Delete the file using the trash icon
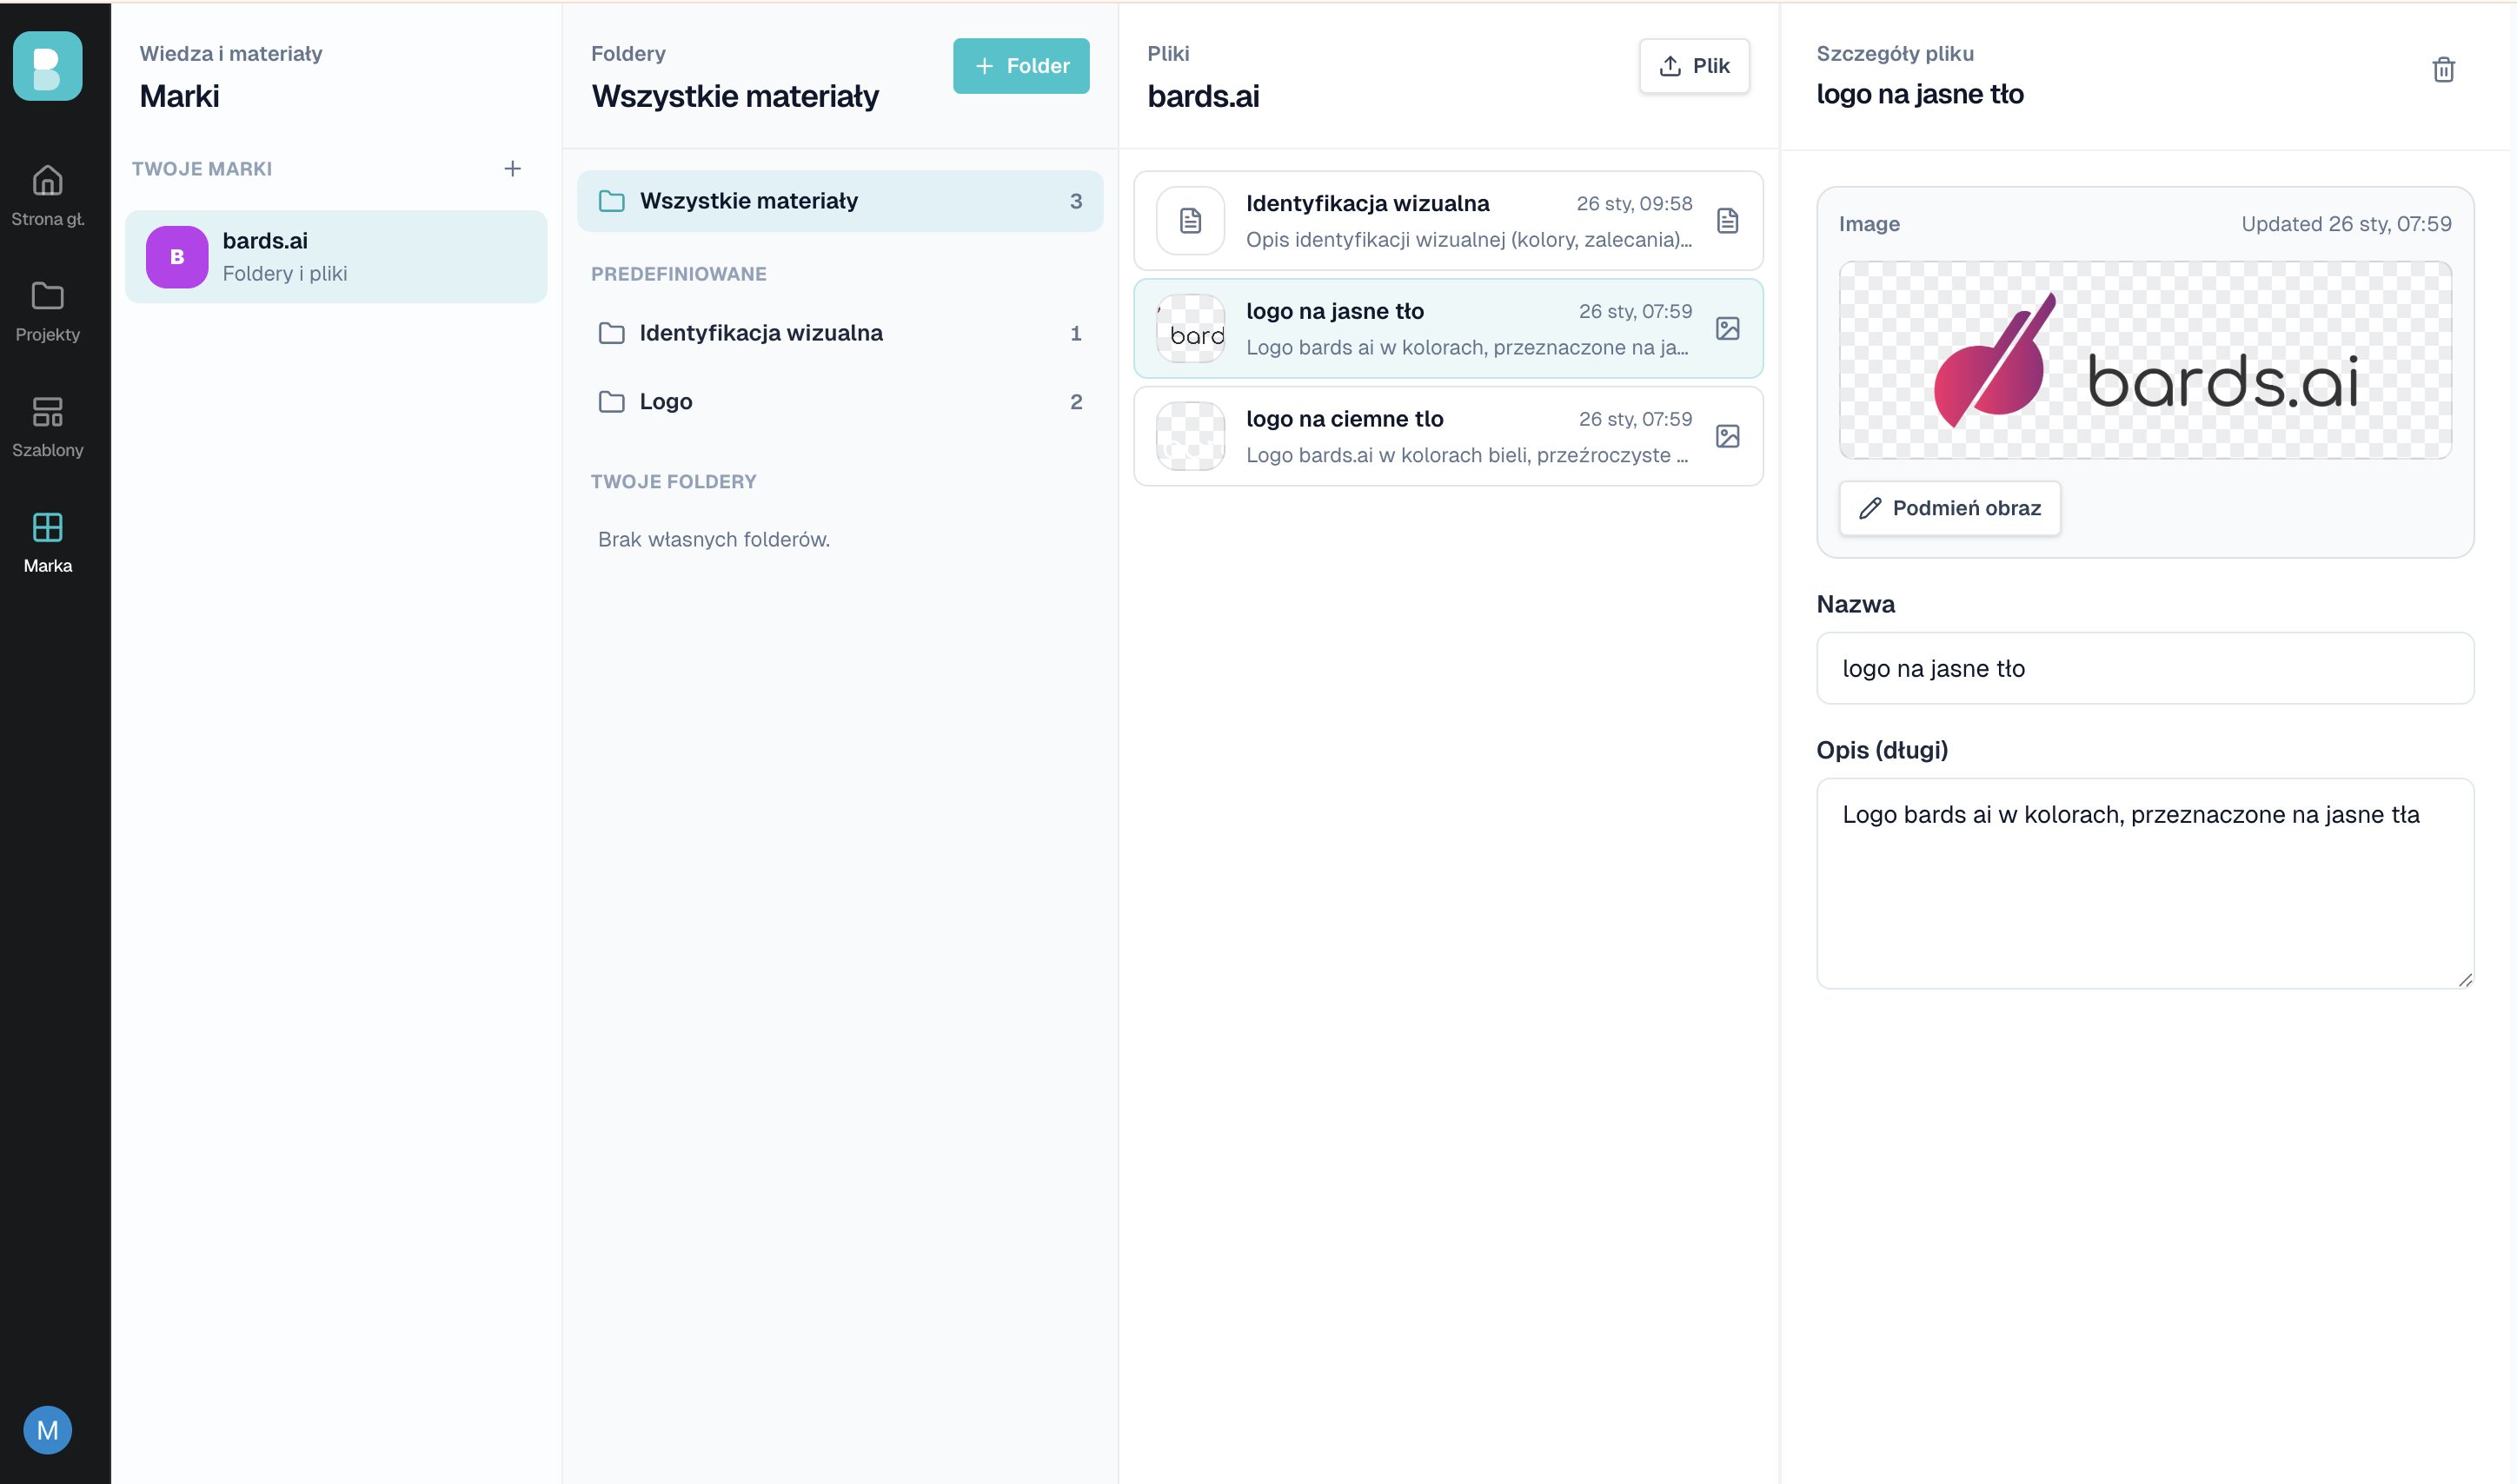This screenshot has height=1484, width=2517. click(2444, 69)
